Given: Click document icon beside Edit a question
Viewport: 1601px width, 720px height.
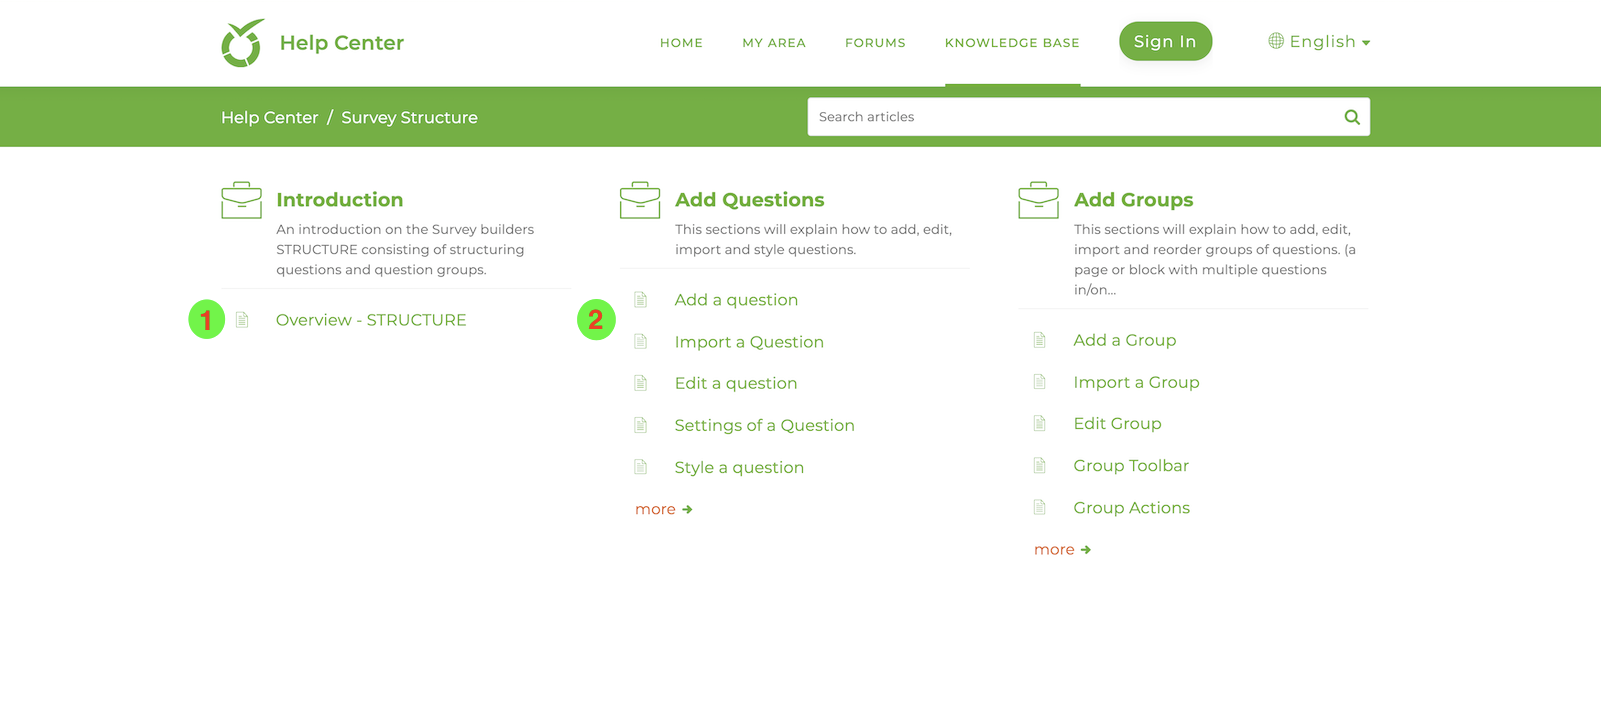Looking at the screenshot, I should (641, 383).
